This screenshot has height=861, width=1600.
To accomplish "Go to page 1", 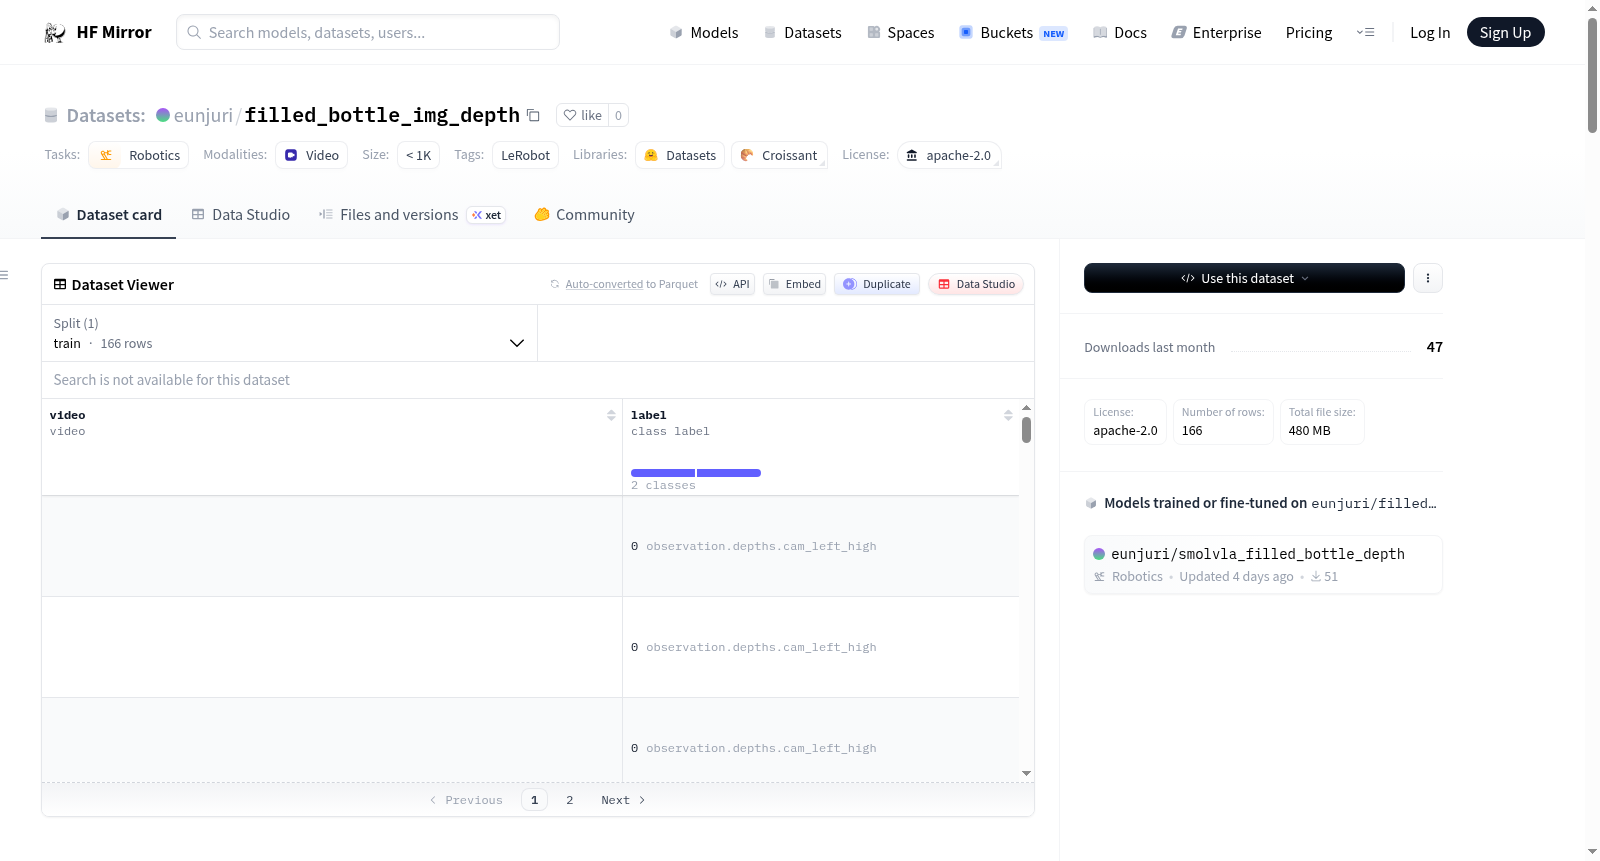I will 534,800.
